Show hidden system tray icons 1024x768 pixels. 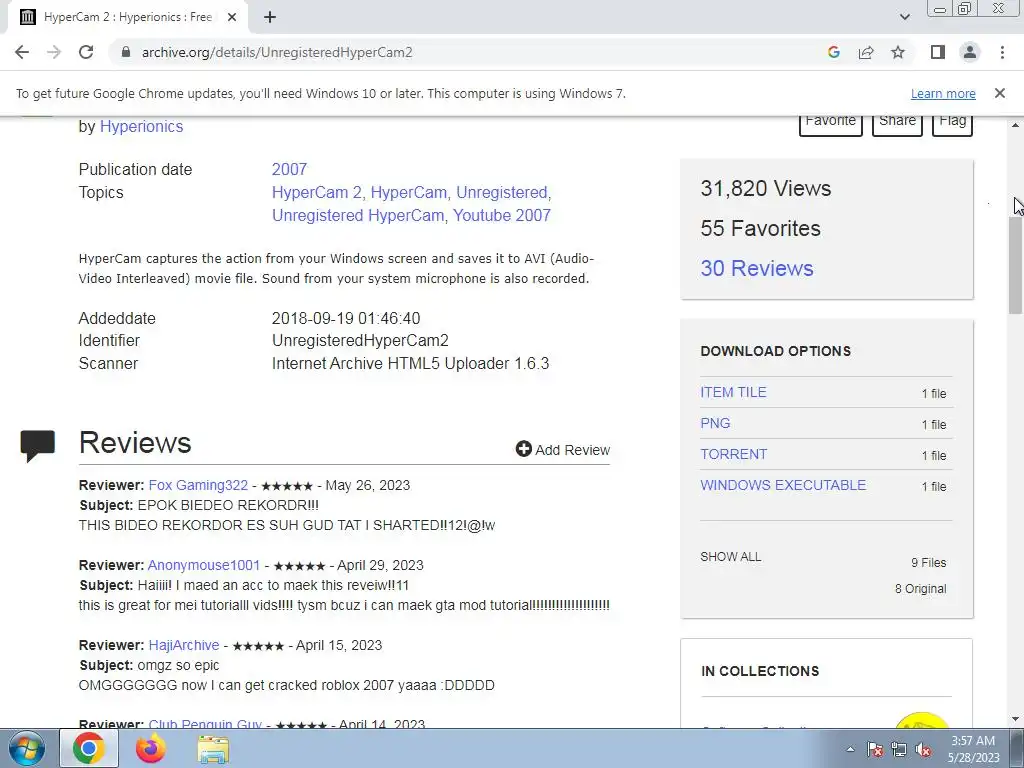click(x=850, y=749)
